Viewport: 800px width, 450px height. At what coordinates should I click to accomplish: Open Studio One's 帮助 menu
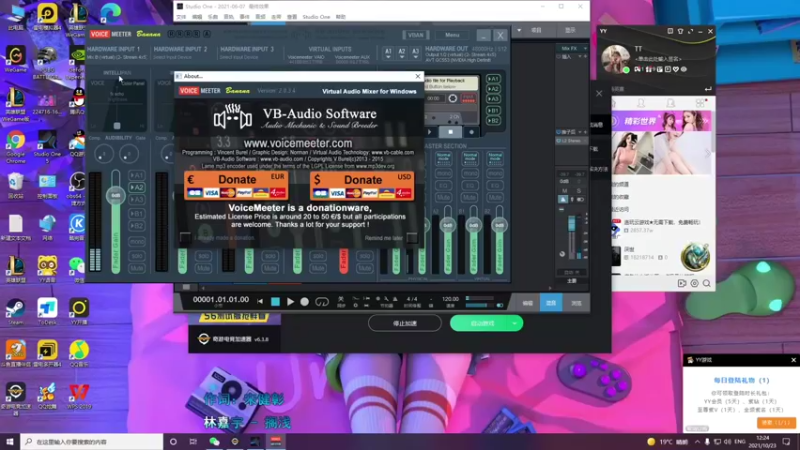[341, 17]
